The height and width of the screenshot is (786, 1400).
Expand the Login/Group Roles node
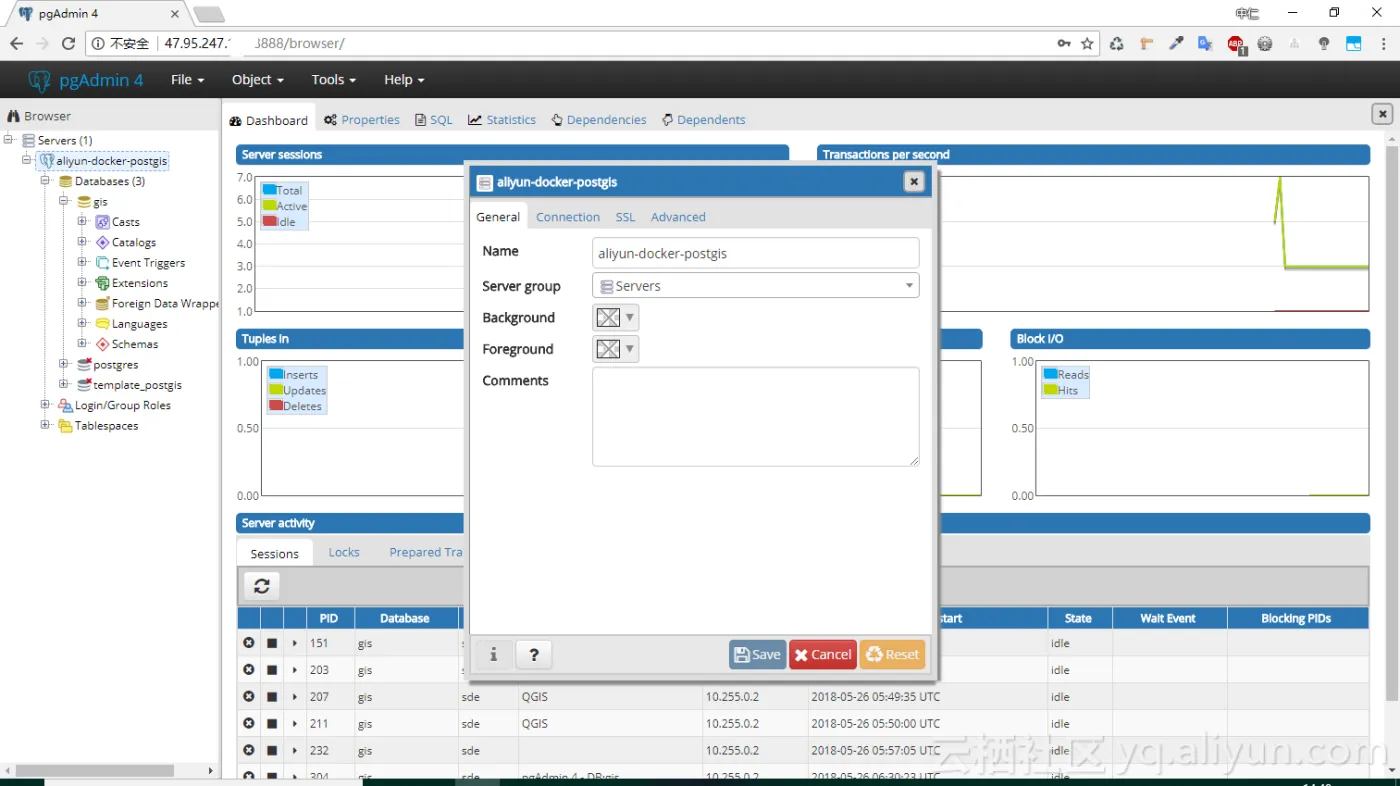pos(46,405)
